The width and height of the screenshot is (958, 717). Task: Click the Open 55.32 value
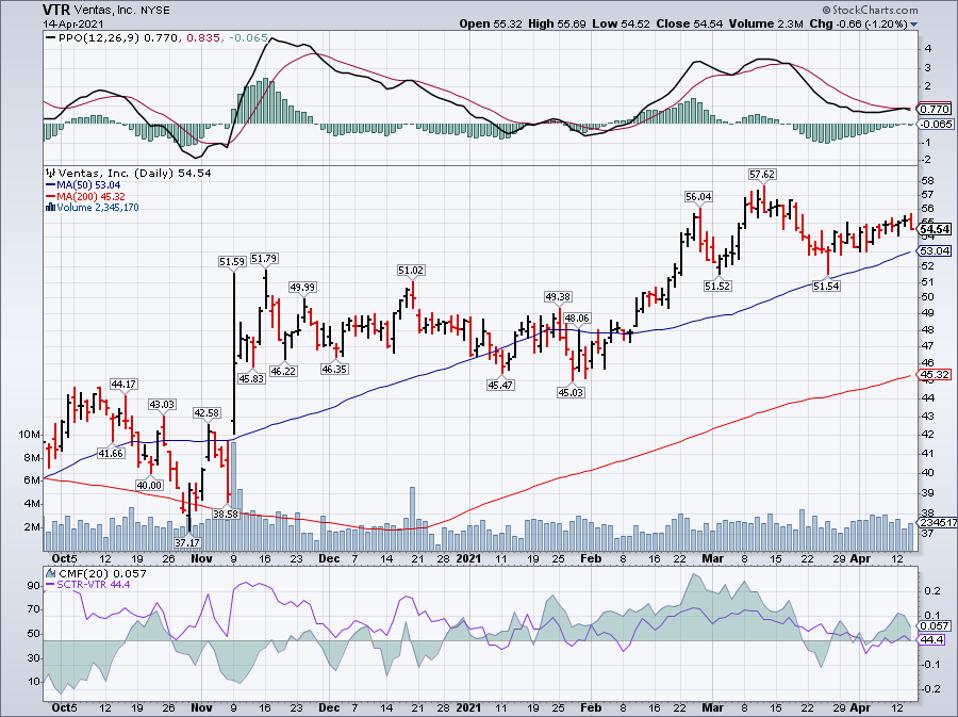click(491, 24)
